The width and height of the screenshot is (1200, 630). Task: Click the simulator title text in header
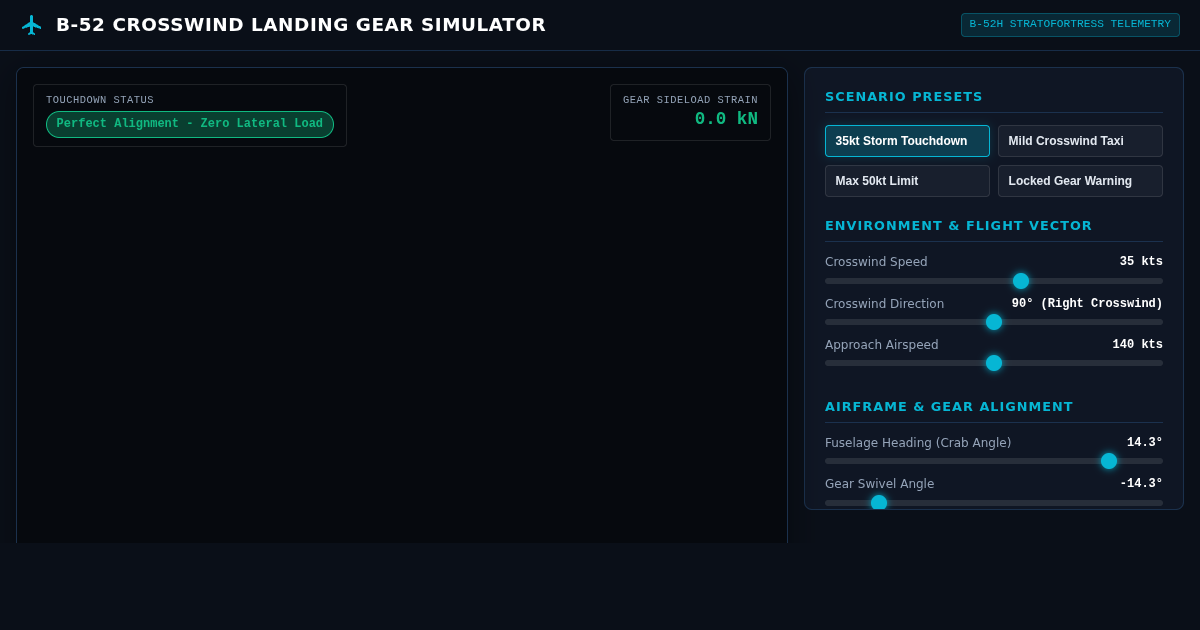(x=301, y=25)
